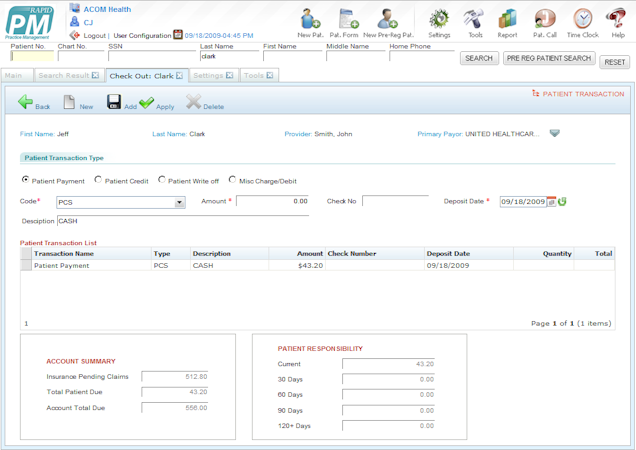
Task: Click the Patient Transaction tree icon
Action: coord(536,93)
